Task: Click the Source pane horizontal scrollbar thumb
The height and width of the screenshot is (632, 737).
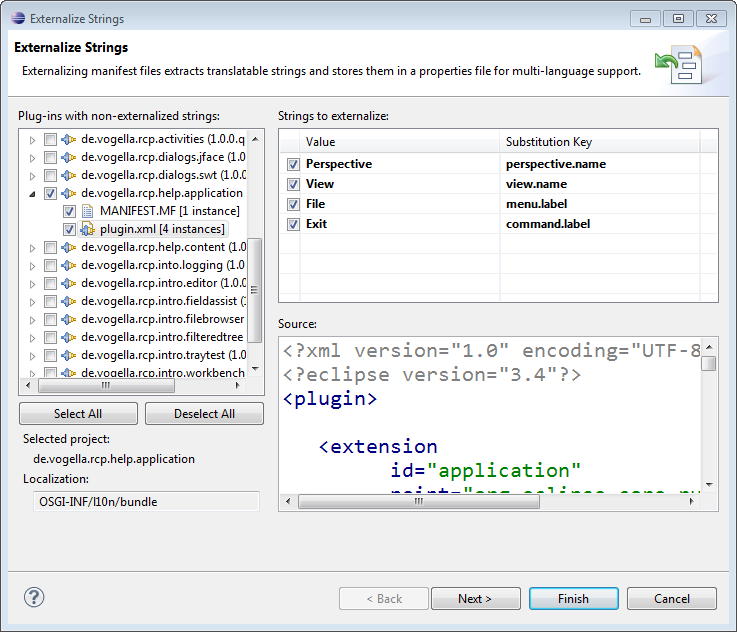Action: 419,501
